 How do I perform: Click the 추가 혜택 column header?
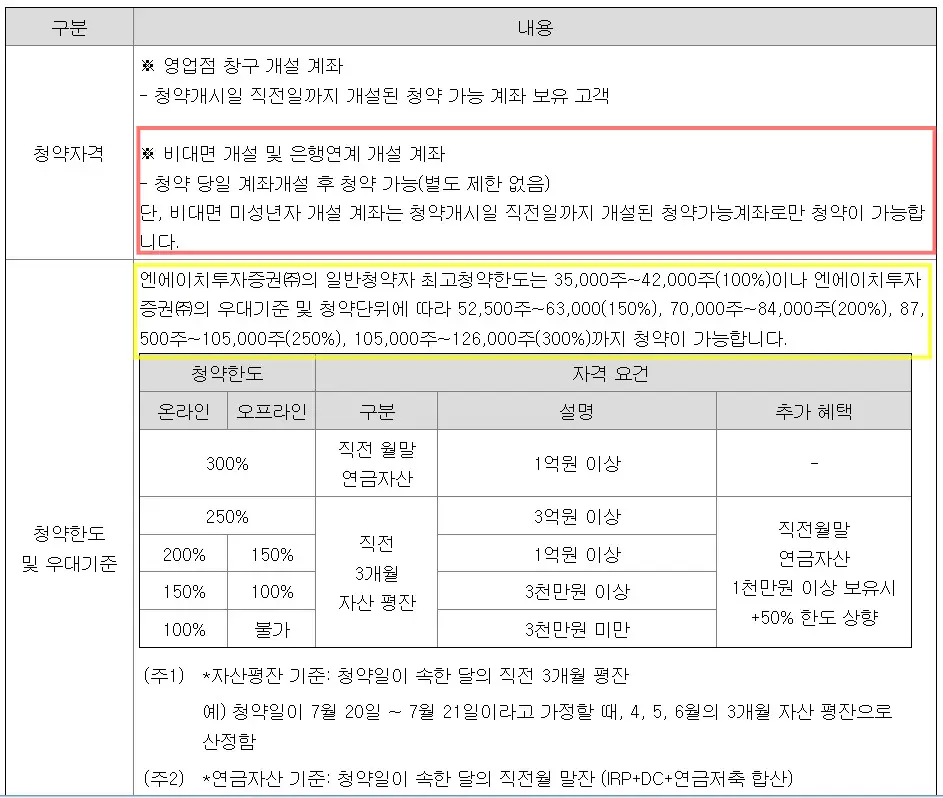click(x=813, y=411)
